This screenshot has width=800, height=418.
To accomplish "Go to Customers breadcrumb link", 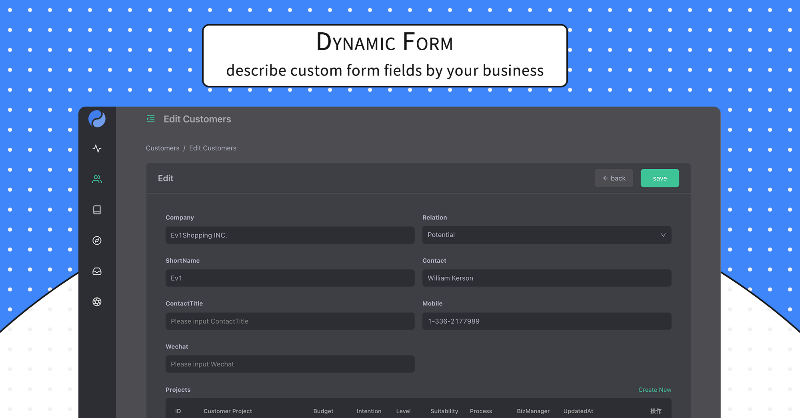I will coord(162,148).
